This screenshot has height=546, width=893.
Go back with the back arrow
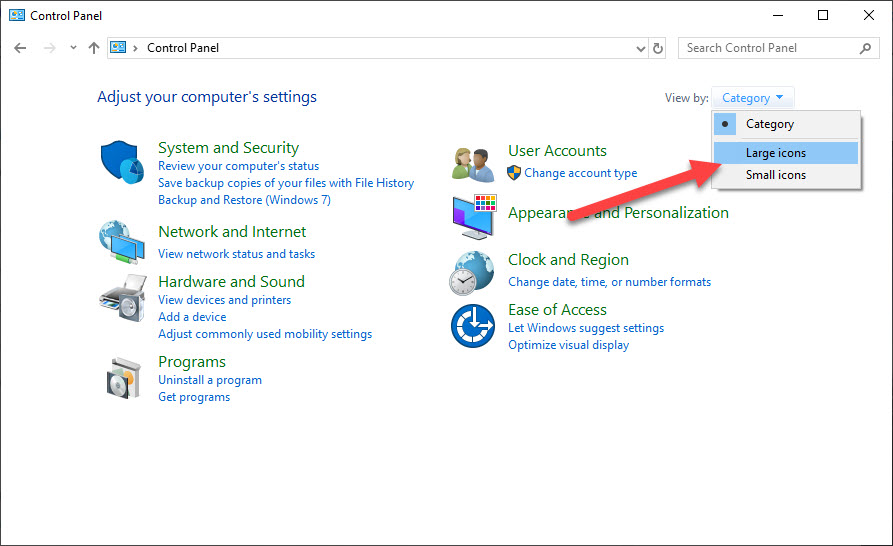point(20,48)
